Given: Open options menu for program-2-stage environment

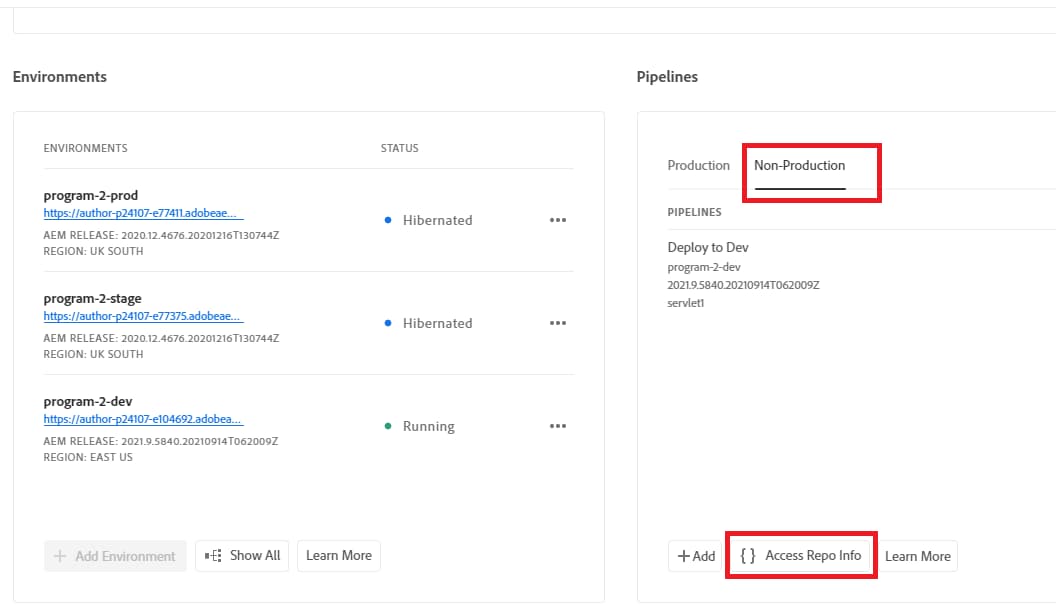Looking at the screenshot, I should coord(558,322).
